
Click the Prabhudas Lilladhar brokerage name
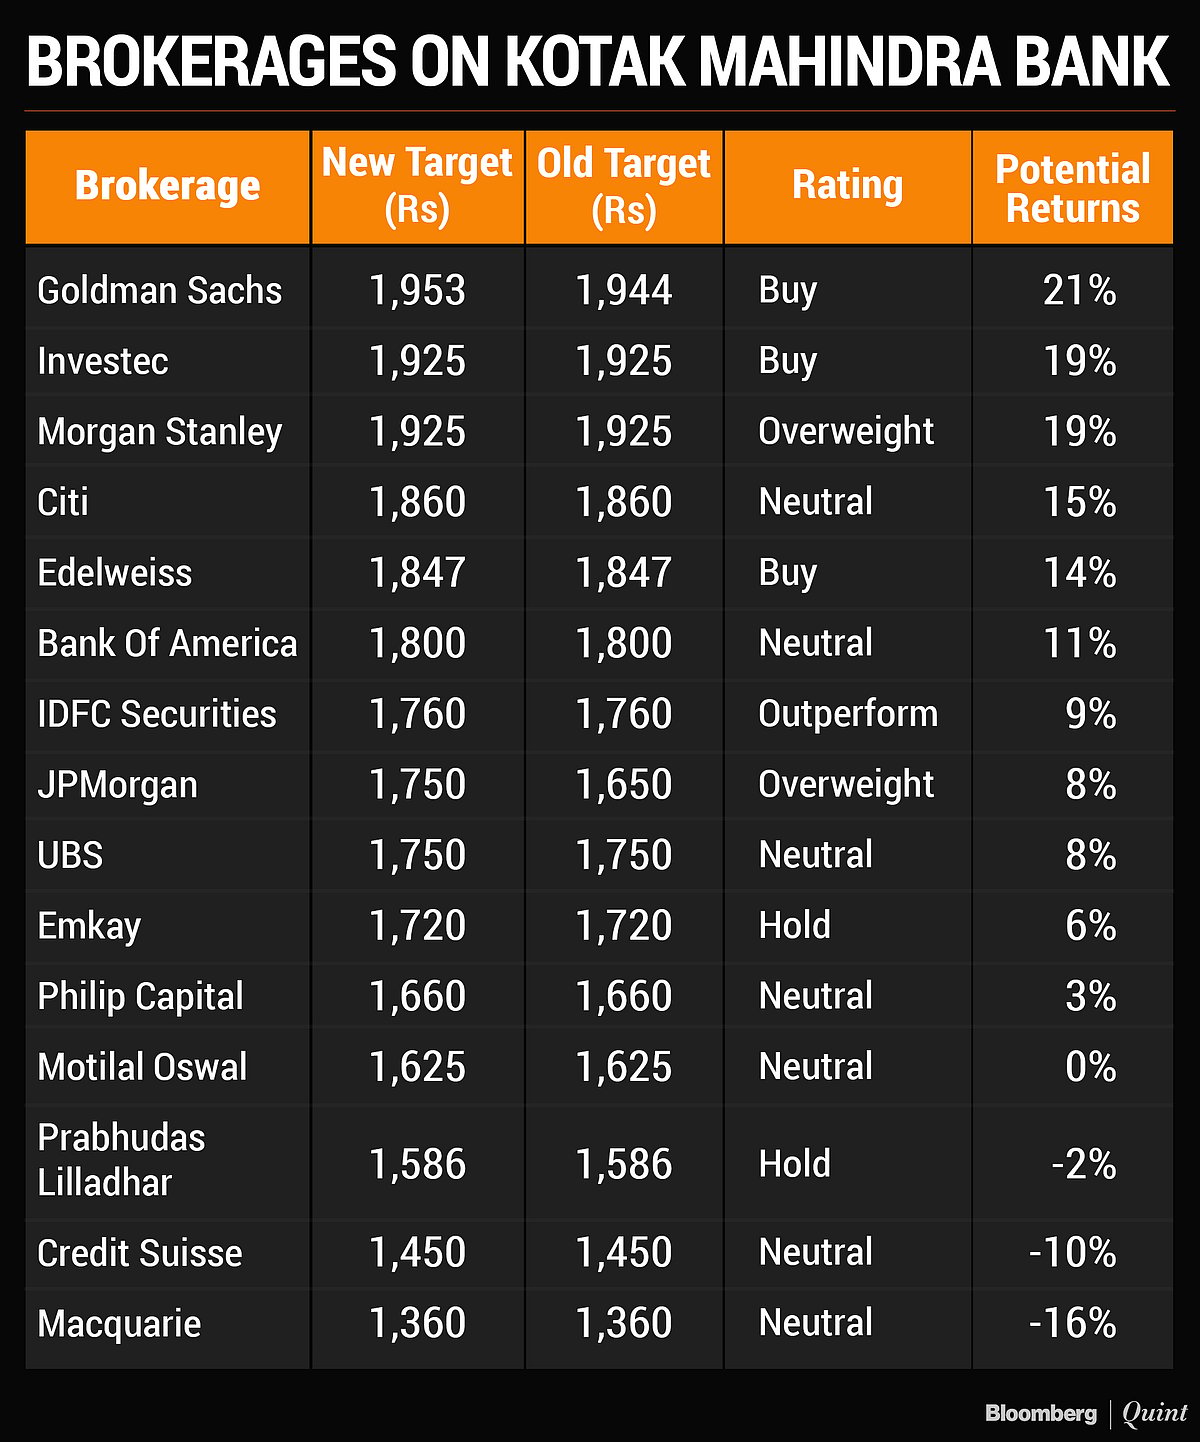121,1160
